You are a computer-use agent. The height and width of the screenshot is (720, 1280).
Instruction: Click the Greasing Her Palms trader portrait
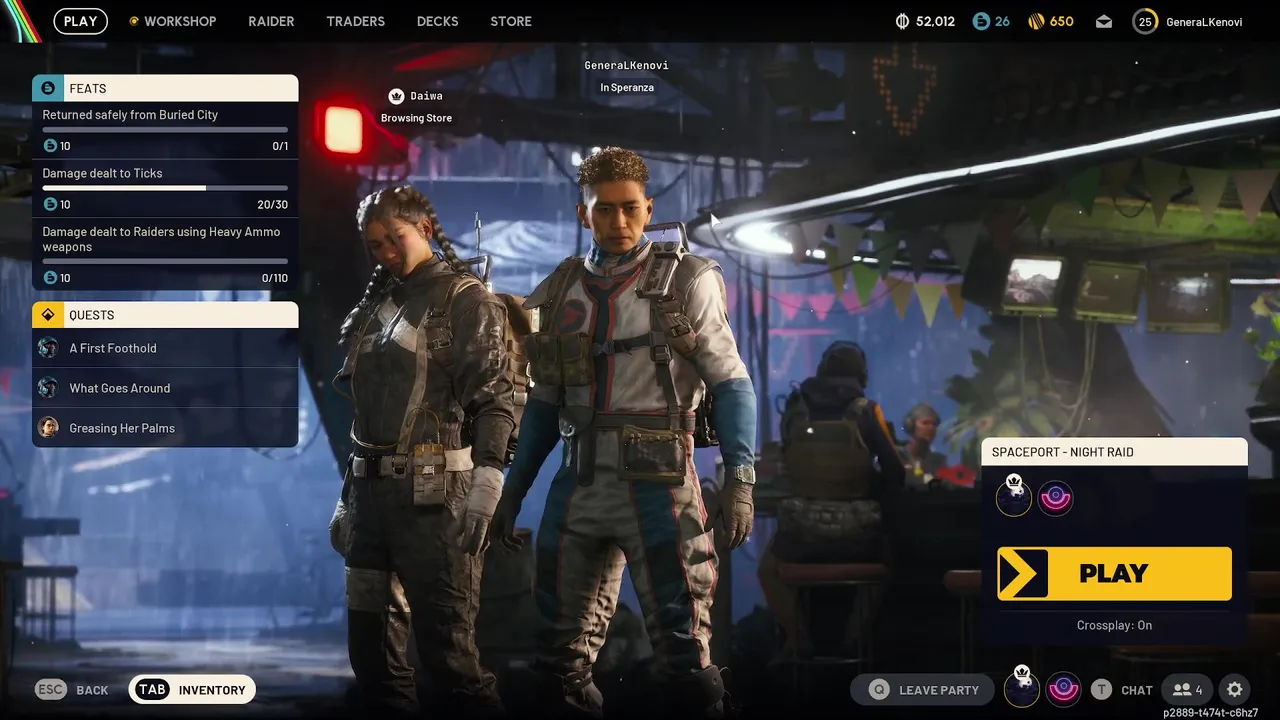48,428
